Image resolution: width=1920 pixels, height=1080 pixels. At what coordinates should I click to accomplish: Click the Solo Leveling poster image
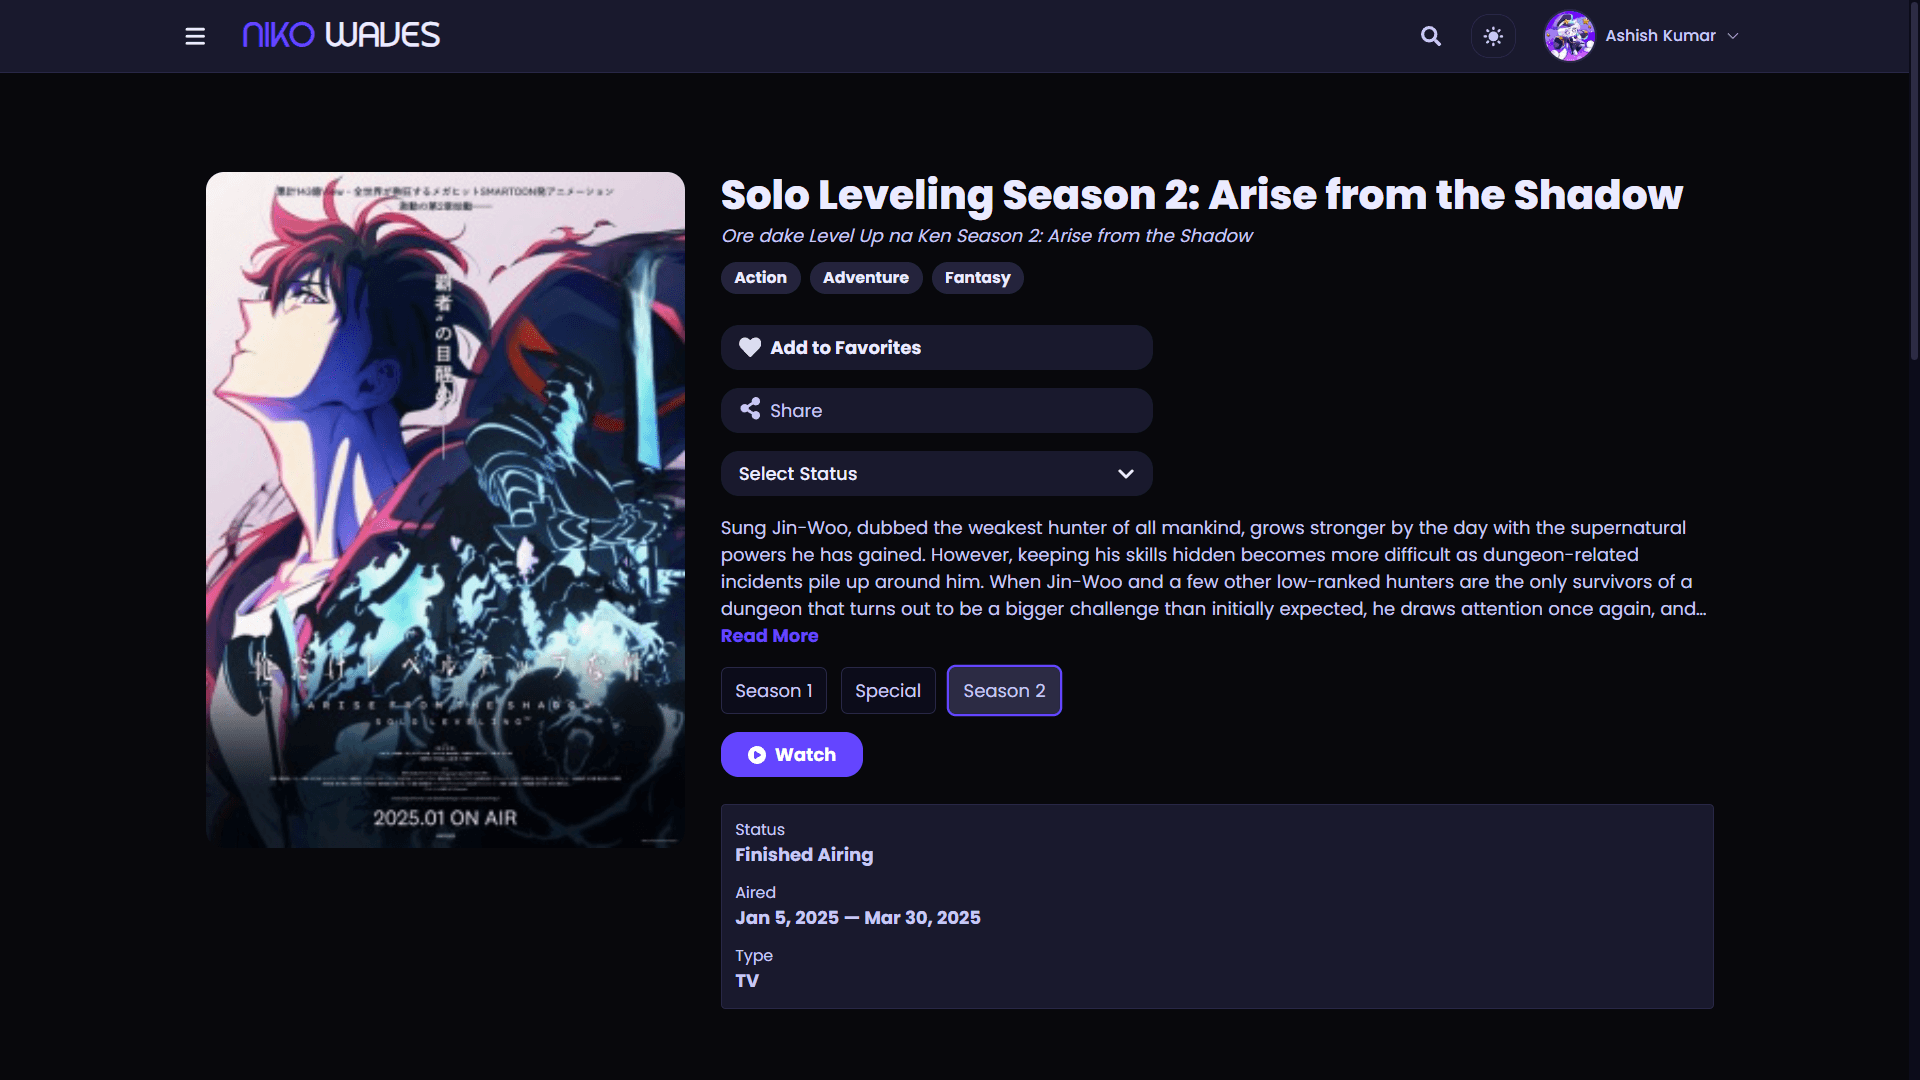445,510
